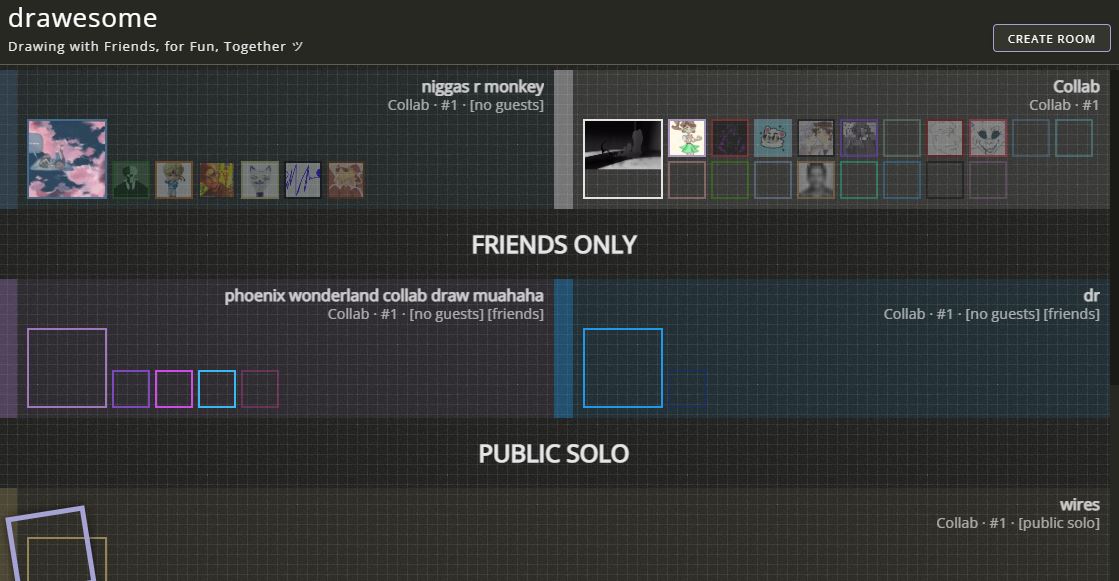This screenshot has width=1119, height=581.
Task: Click the girl in green skirt avatar
Action: tap(687, 138)
